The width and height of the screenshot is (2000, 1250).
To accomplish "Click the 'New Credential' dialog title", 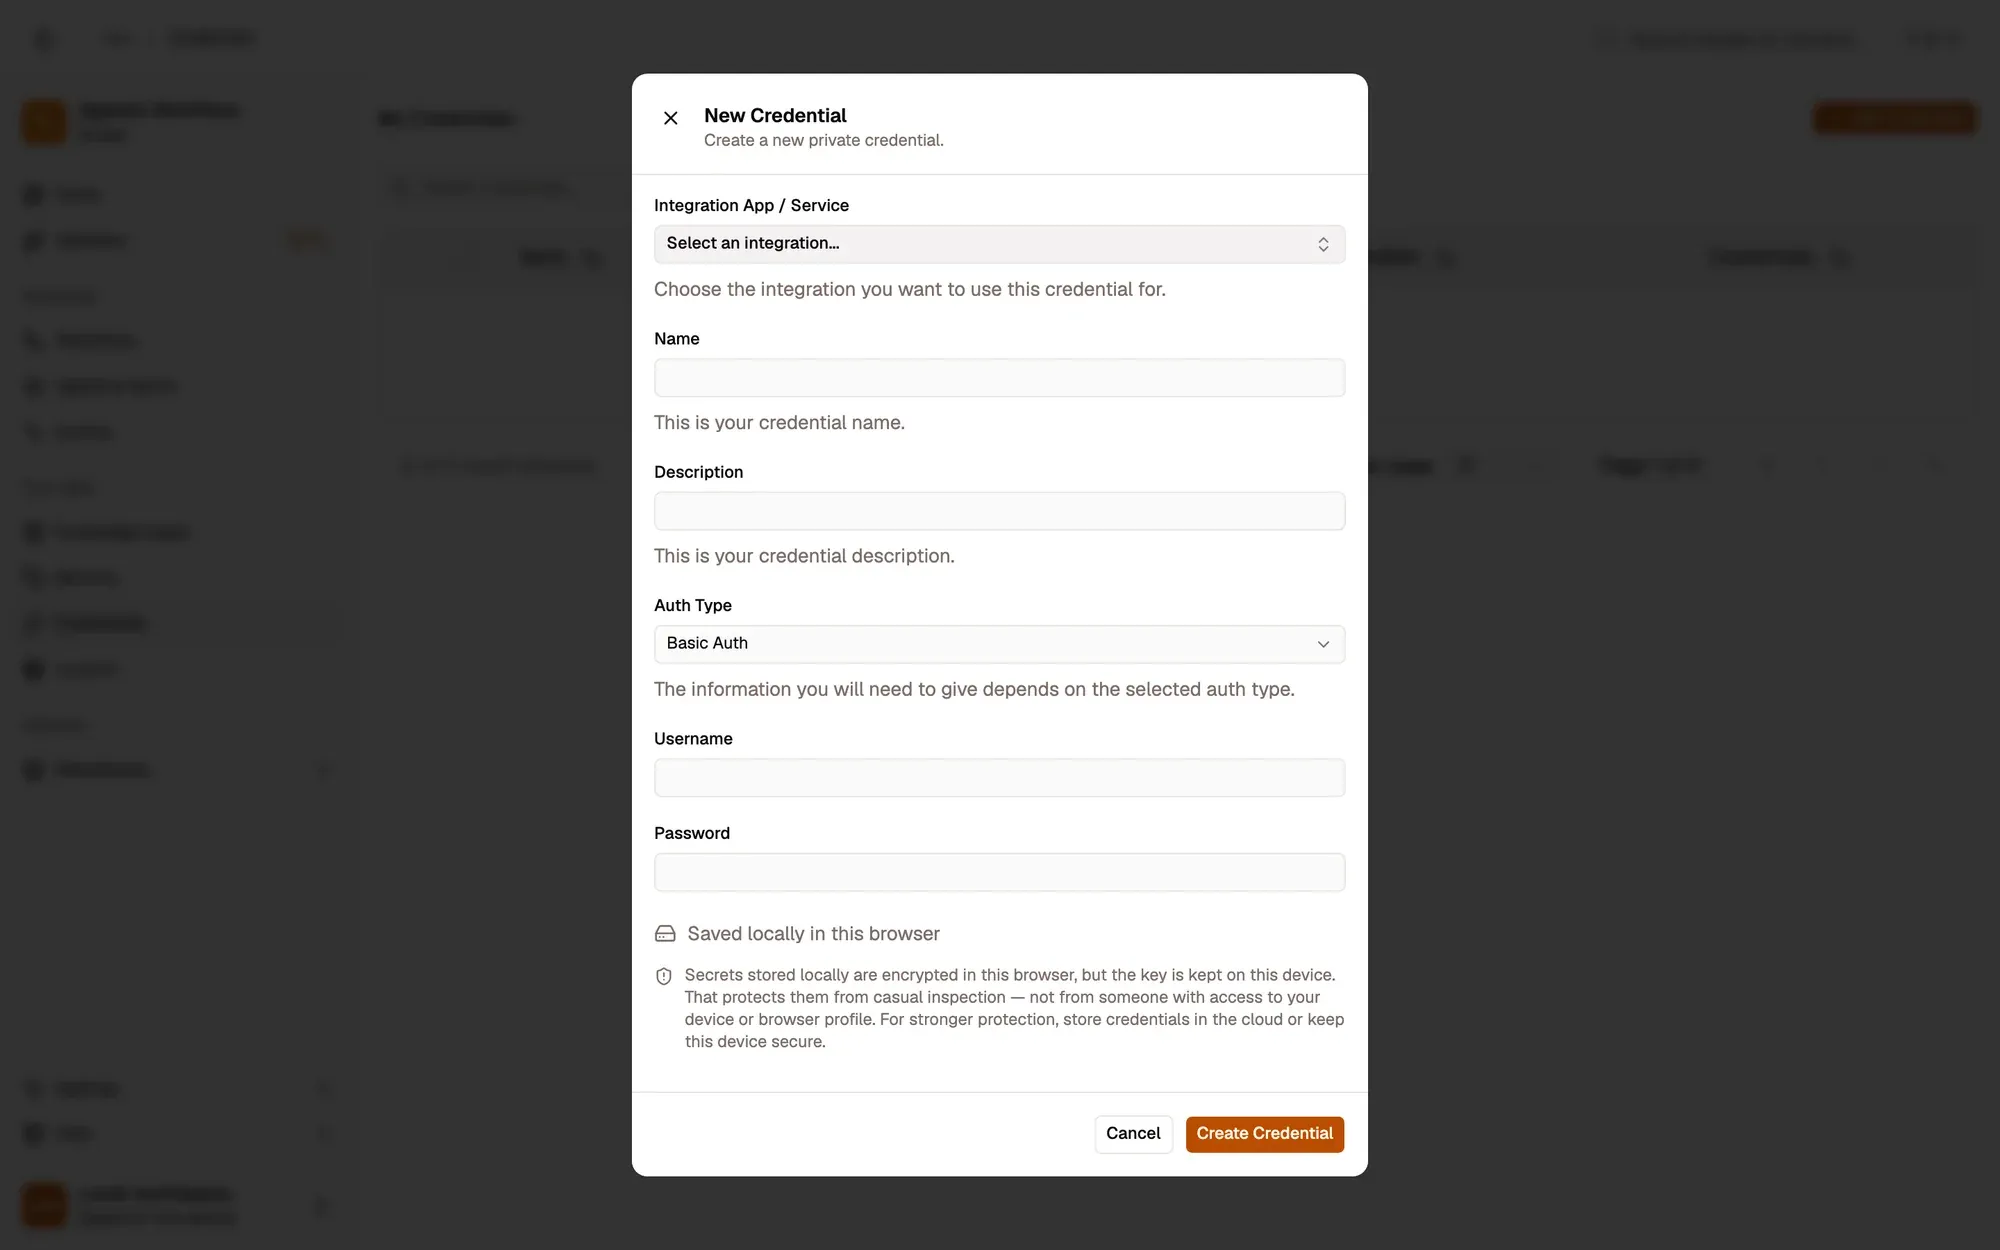I will (x=775, y=115).
